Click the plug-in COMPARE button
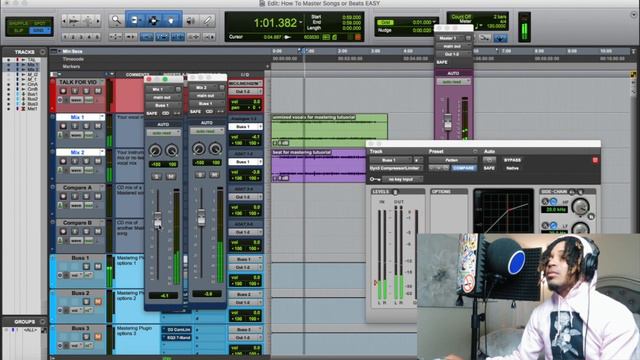The height and width of the screenshot is (360, 640). pyautogui.click(x=464, y=168)
